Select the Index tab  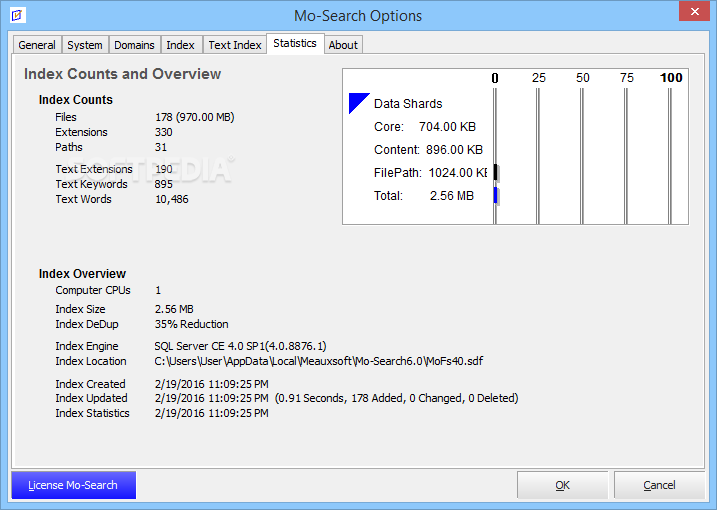pos(181,45)
